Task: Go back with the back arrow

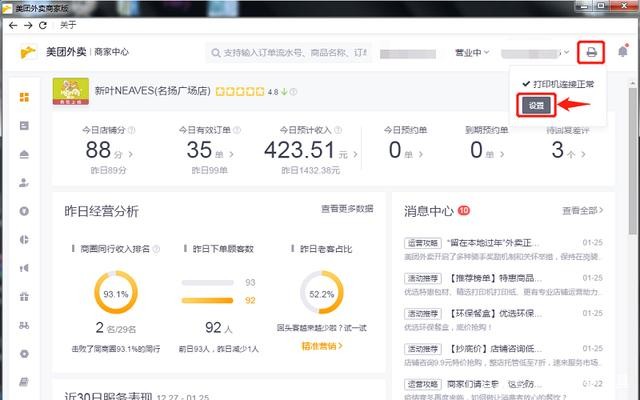Action: [x=13, y=25]
